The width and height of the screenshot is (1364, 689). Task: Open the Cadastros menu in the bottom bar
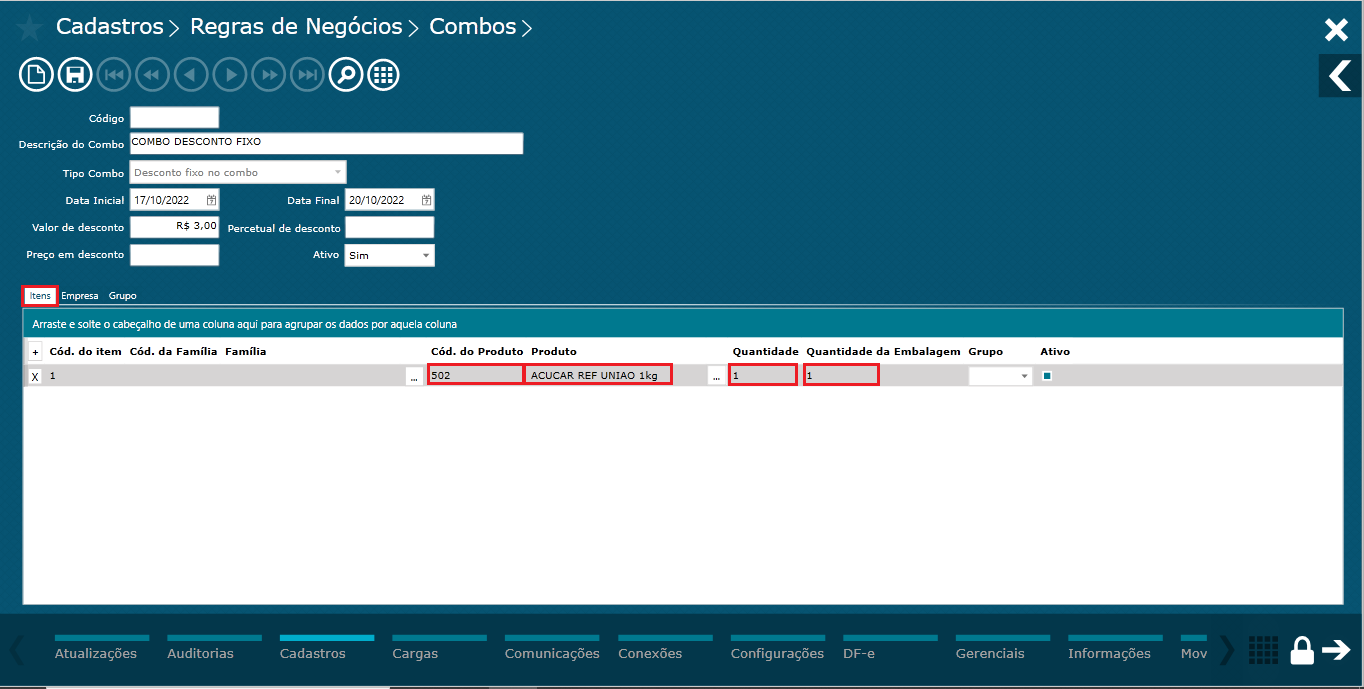click(x=313, y=653)
